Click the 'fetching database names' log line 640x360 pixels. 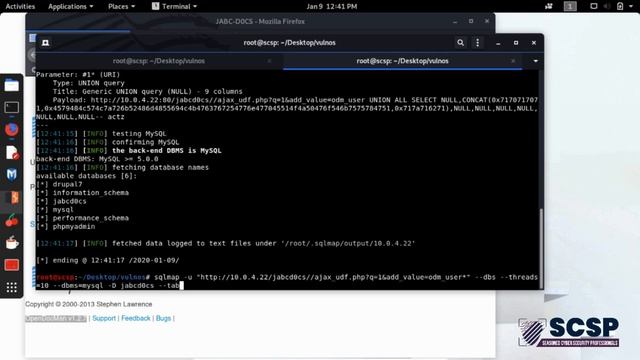[160, 167]
